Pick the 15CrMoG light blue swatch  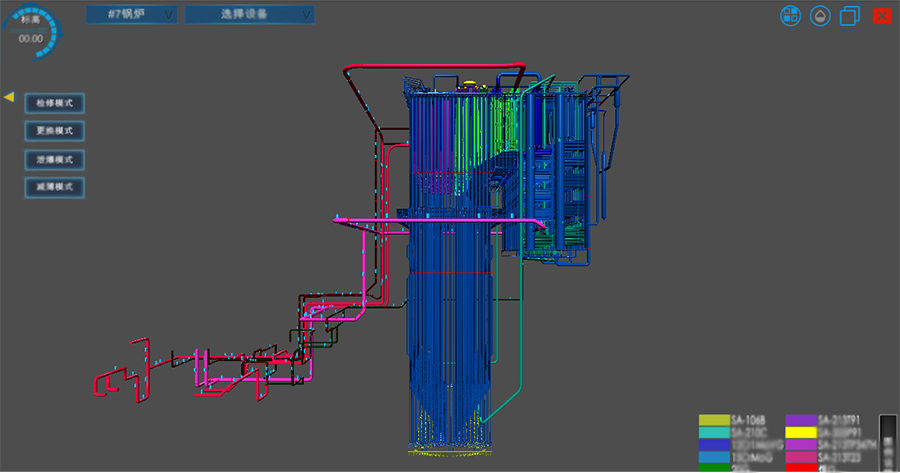coord(714,457)
